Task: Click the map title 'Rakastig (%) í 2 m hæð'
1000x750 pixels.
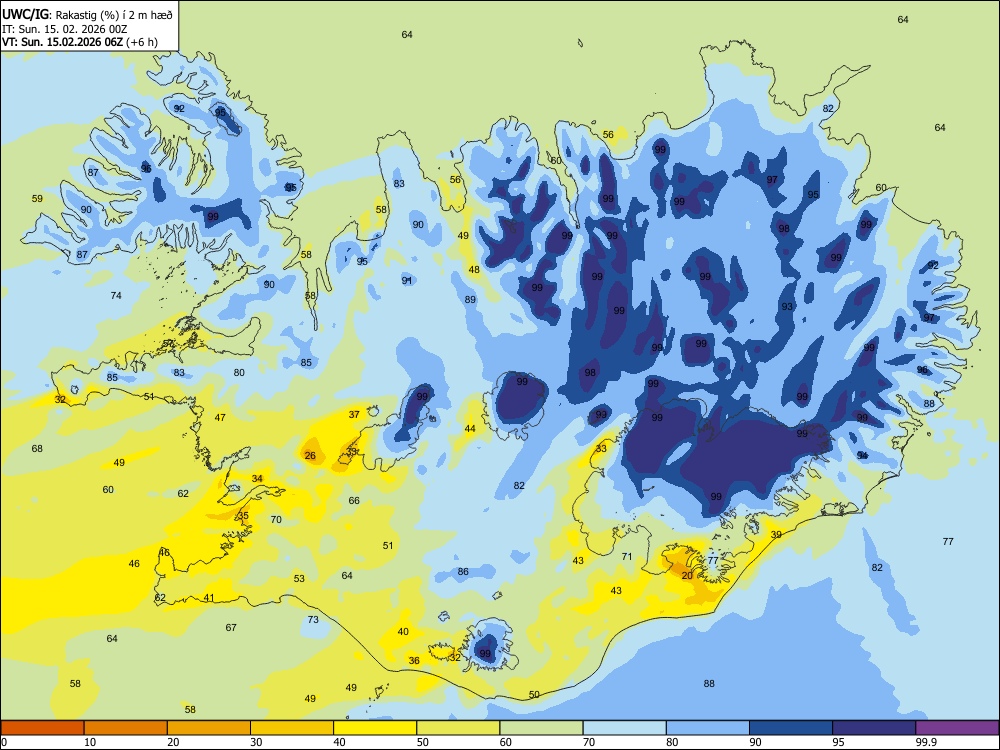Action: pos(115,15)
